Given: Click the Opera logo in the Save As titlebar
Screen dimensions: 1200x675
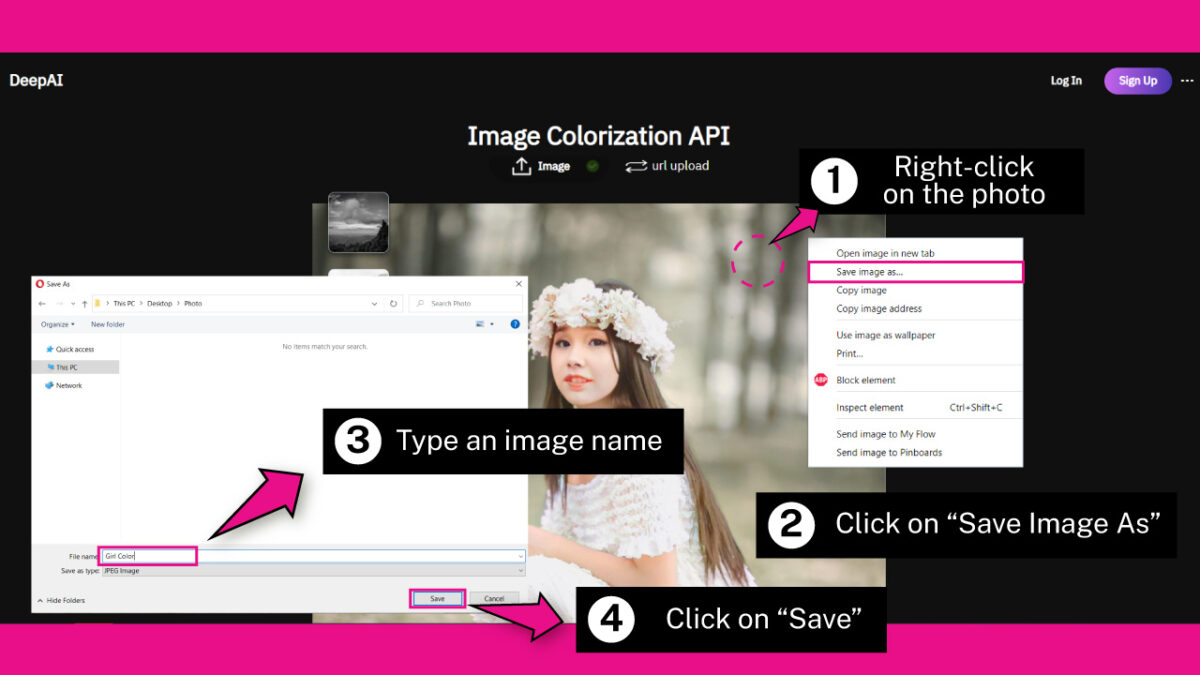Looking at the screenshot, I should [x=38, y=283].
